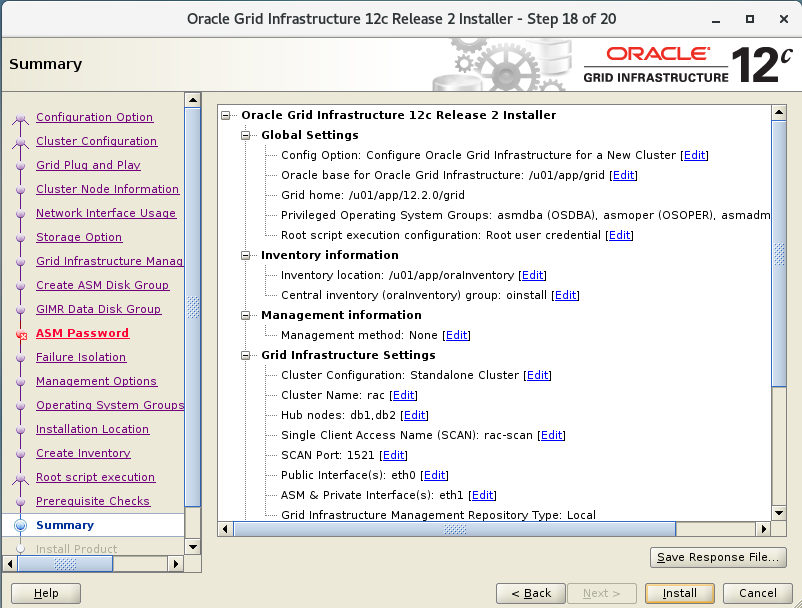Edit the Central inventory group
The image size is (802, 608).
pos(565,295)
